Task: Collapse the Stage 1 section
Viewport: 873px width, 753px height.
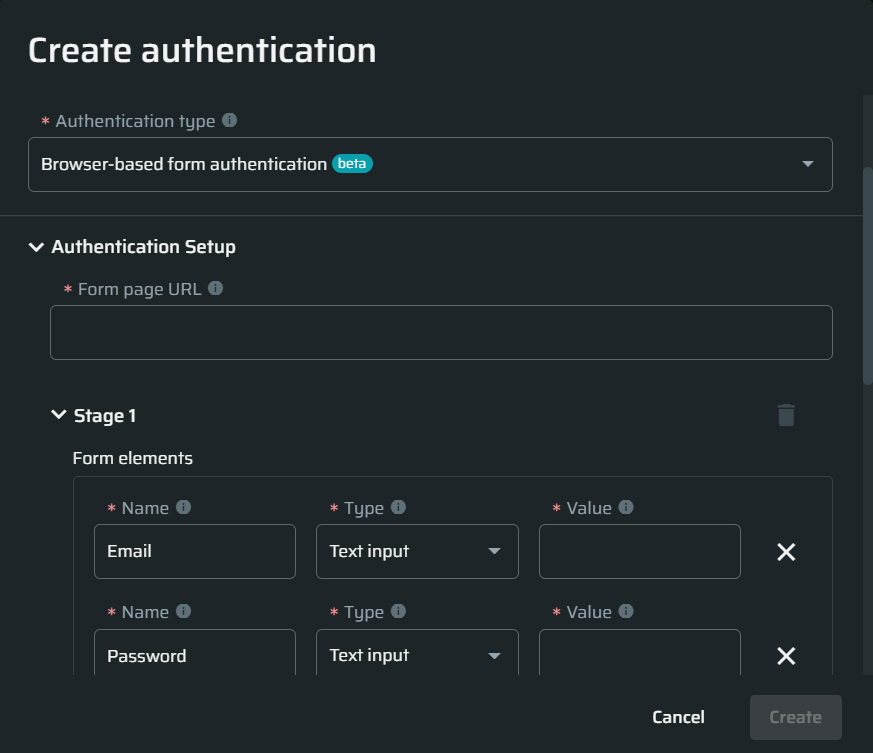Action: (59, 415)
